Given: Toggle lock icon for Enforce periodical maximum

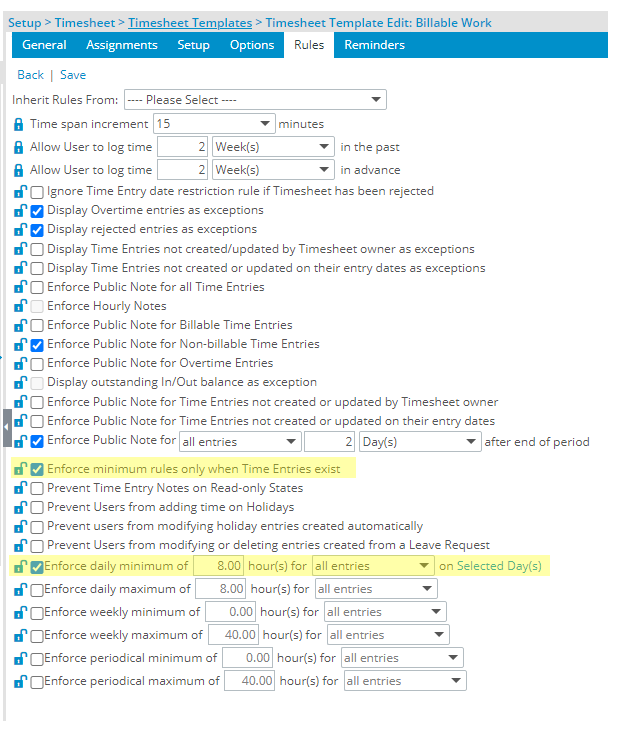Looking at the screenshot, I should 20,682.
